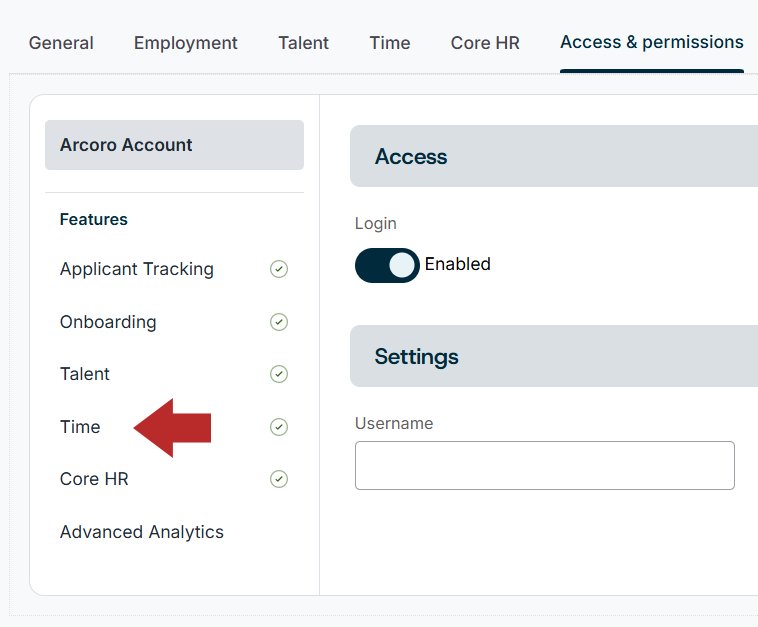The height and width of the screenshot is (627, 758).
Task: Open Time feature in the Features list
Action: pyautogui.click(x=80, y=427)
